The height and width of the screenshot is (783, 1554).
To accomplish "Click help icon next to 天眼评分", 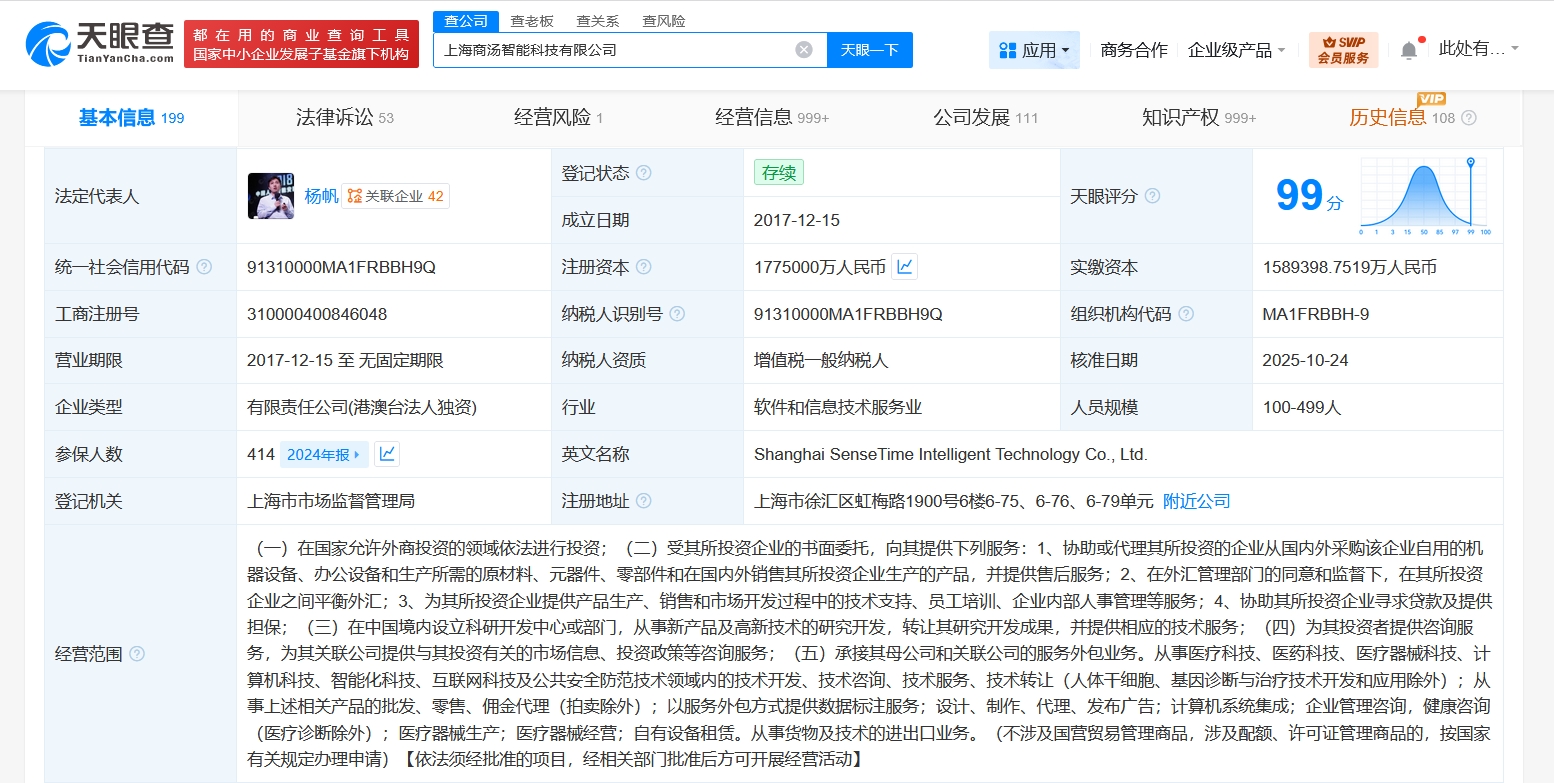I will (x=1152, y=196).
